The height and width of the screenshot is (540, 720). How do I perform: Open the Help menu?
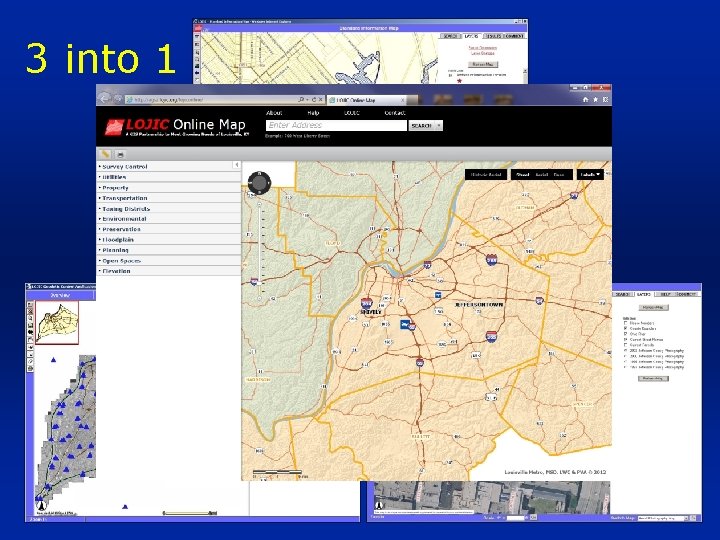pyautogui.click(x=313, y=112)
